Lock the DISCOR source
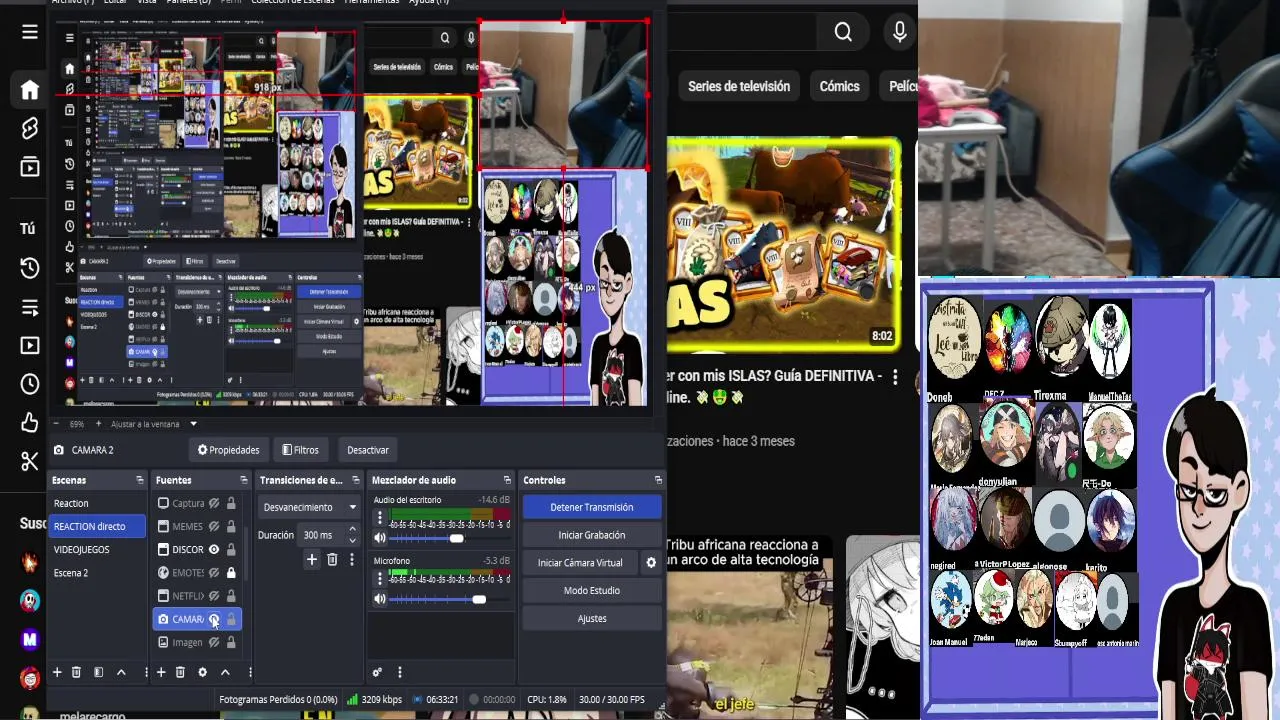The height and width of the screenshot is (720, 1280). coord(231,549)
